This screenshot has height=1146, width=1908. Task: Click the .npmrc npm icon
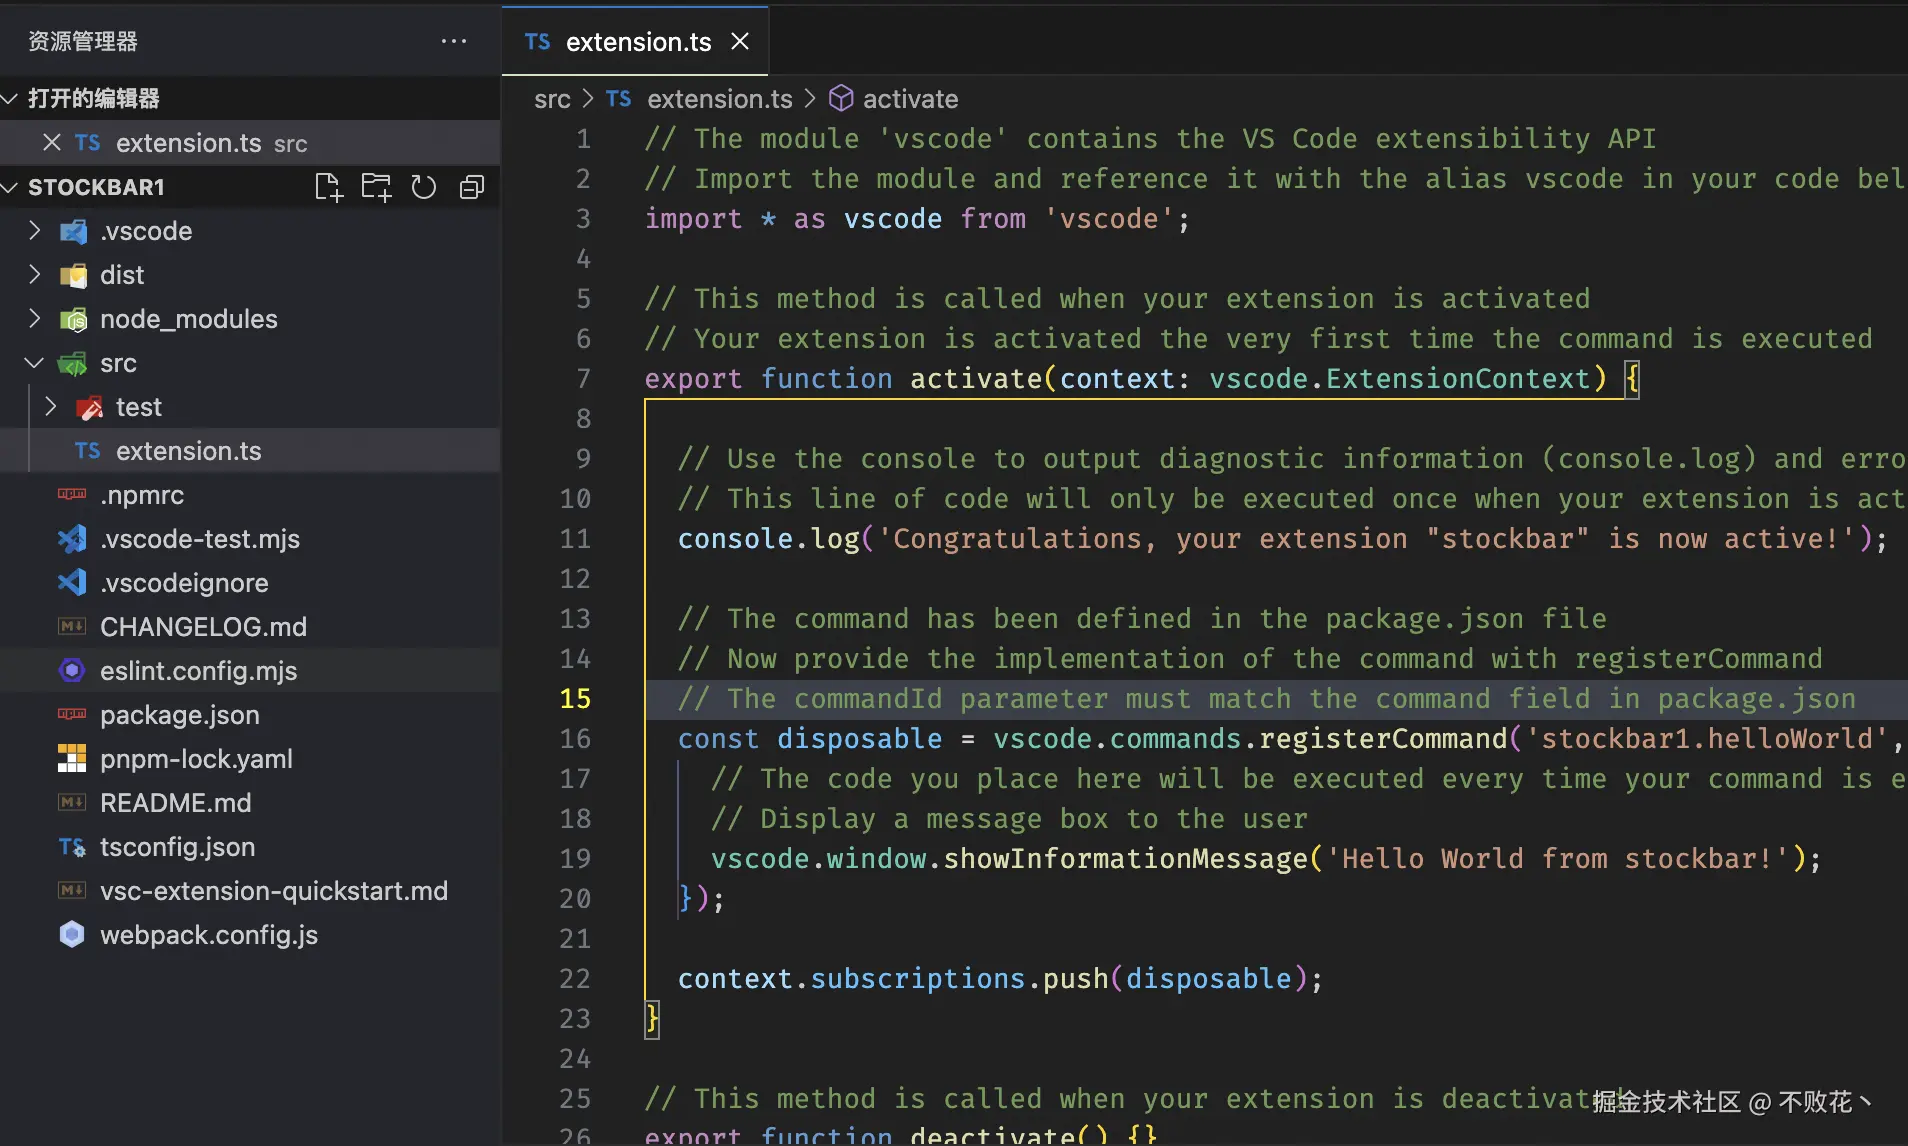pos(72,494)
